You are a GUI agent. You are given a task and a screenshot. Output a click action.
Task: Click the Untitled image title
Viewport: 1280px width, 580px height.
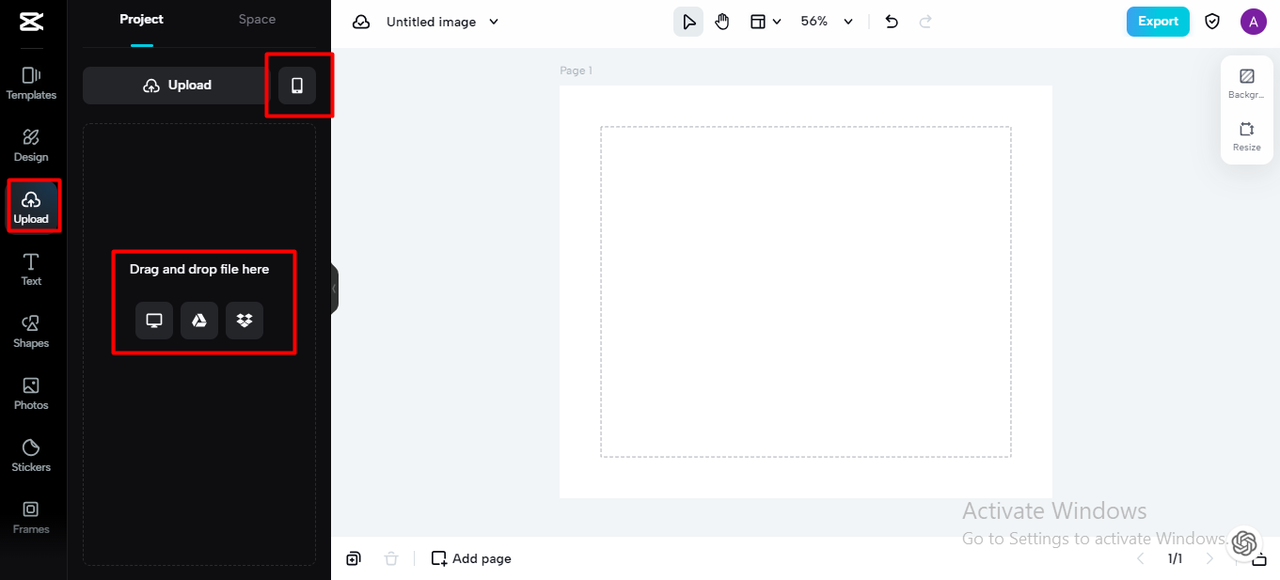[x=431, y=22]
